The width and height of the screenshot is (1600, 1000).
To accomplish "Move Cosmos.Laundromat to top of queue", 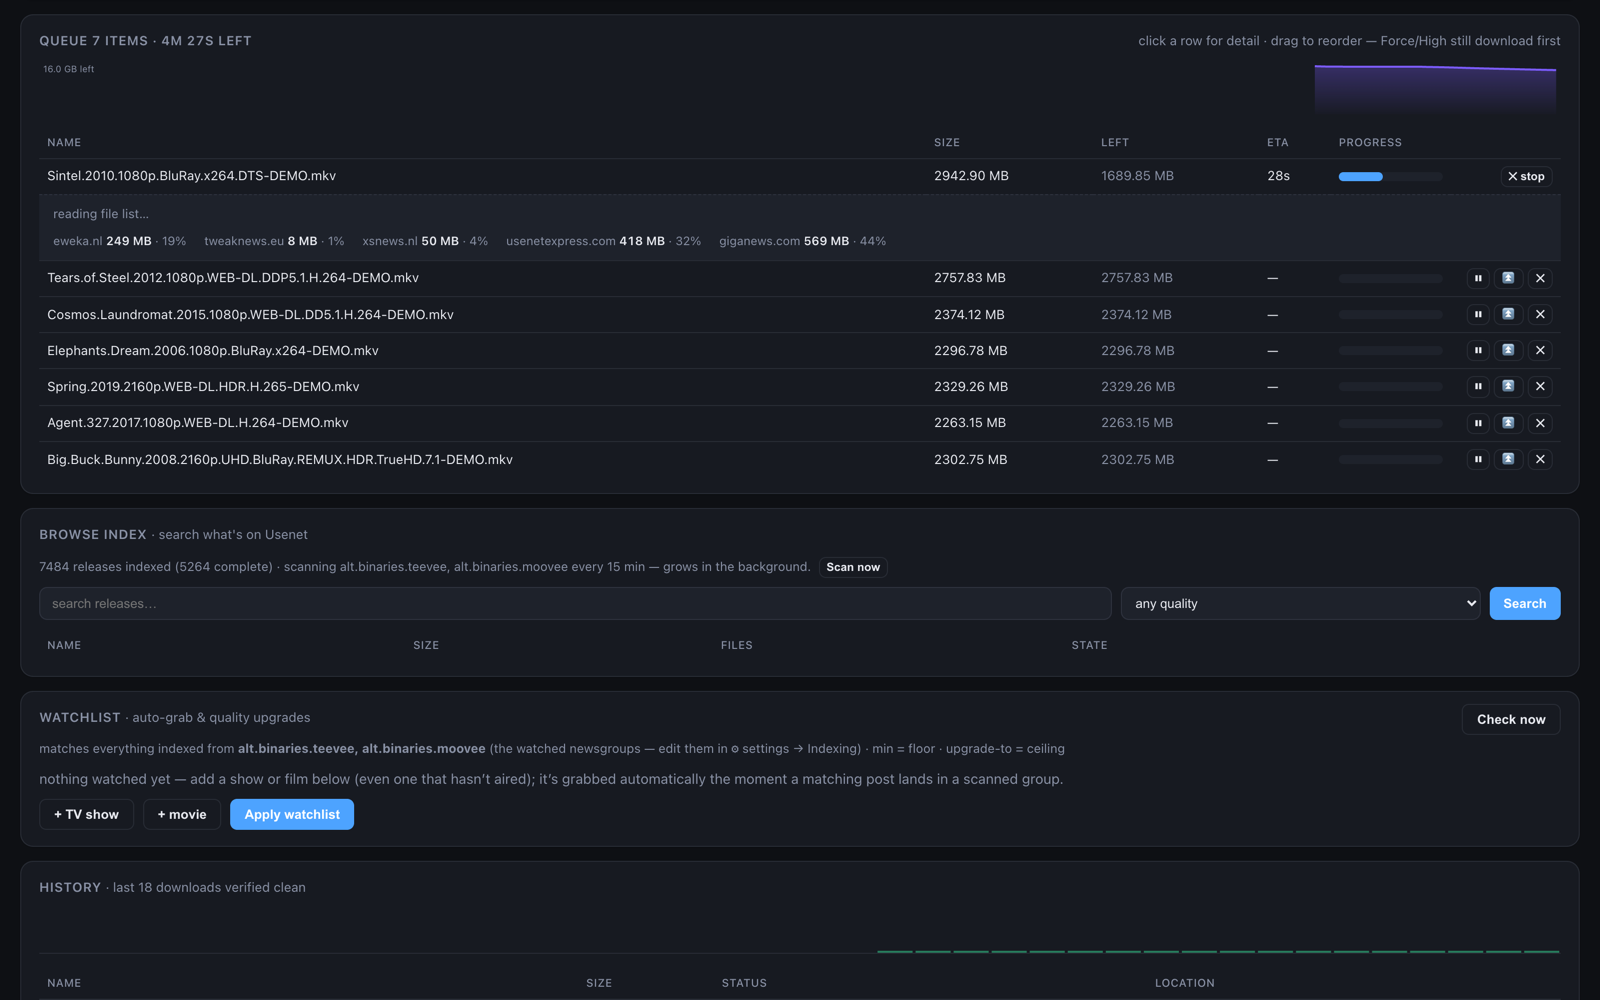I will coord(1508,314).
